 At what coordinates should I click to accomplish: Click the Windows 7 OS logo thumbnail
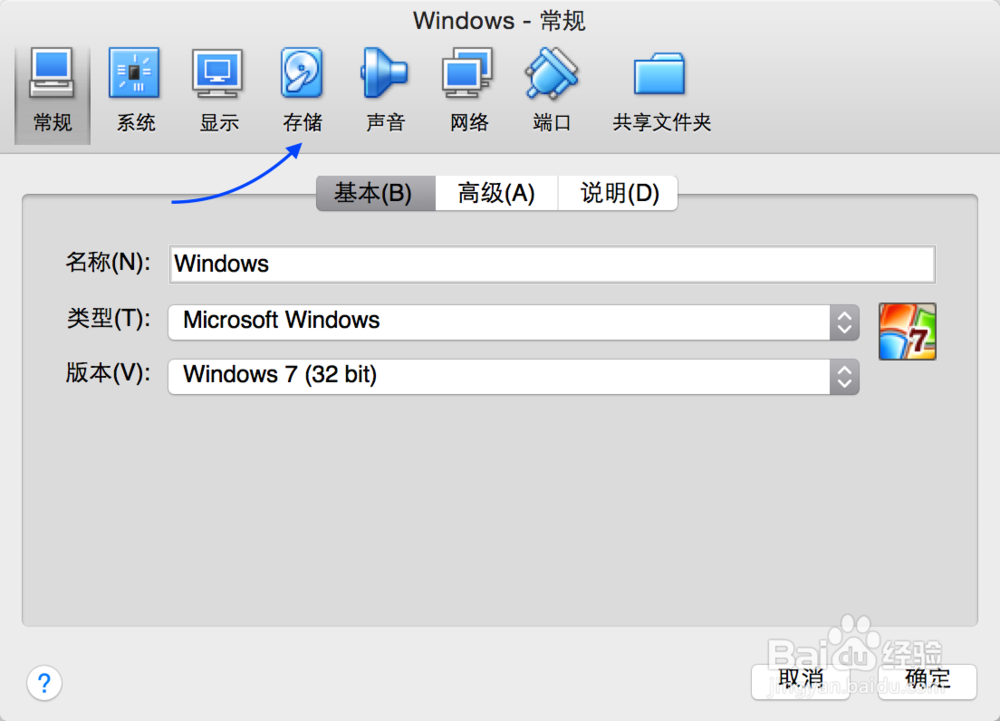(907, 331)
